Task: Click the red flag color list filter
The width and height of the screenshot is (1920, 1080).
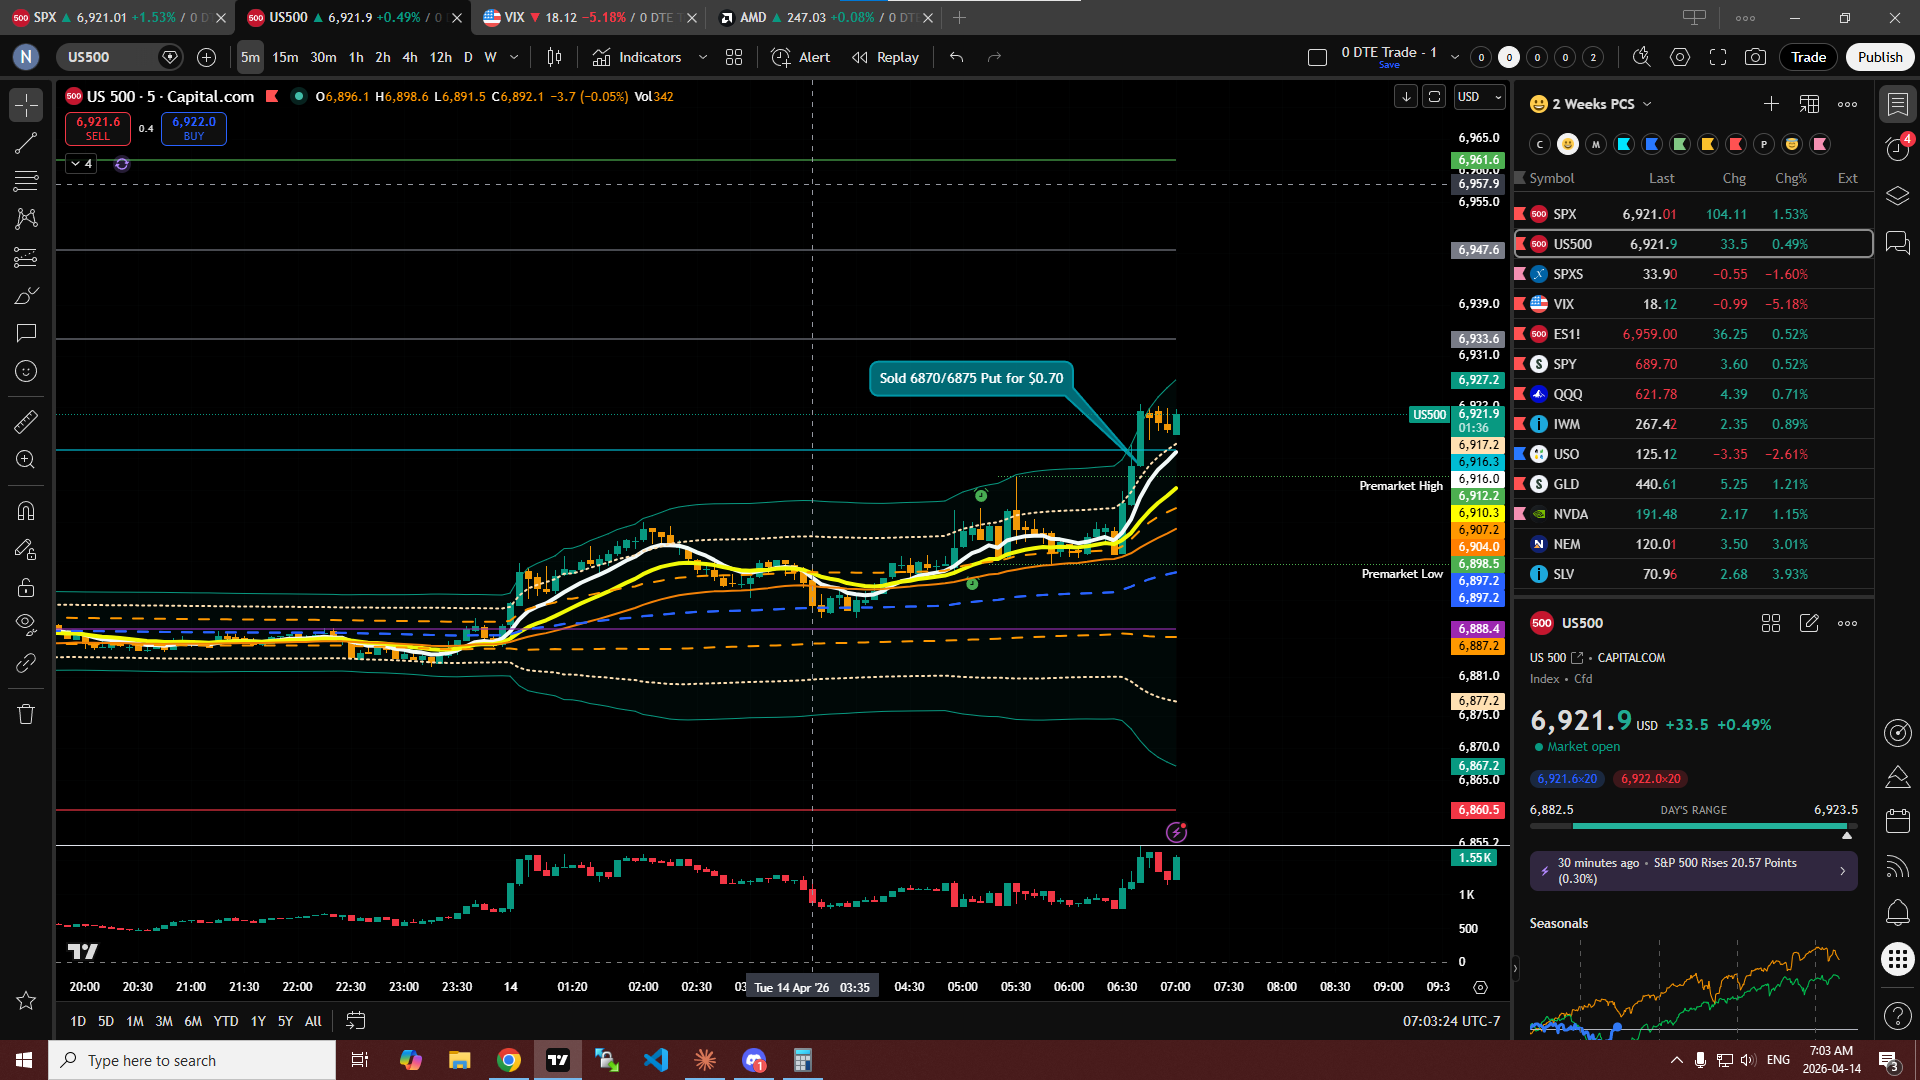Action: tap(1736, 144)
